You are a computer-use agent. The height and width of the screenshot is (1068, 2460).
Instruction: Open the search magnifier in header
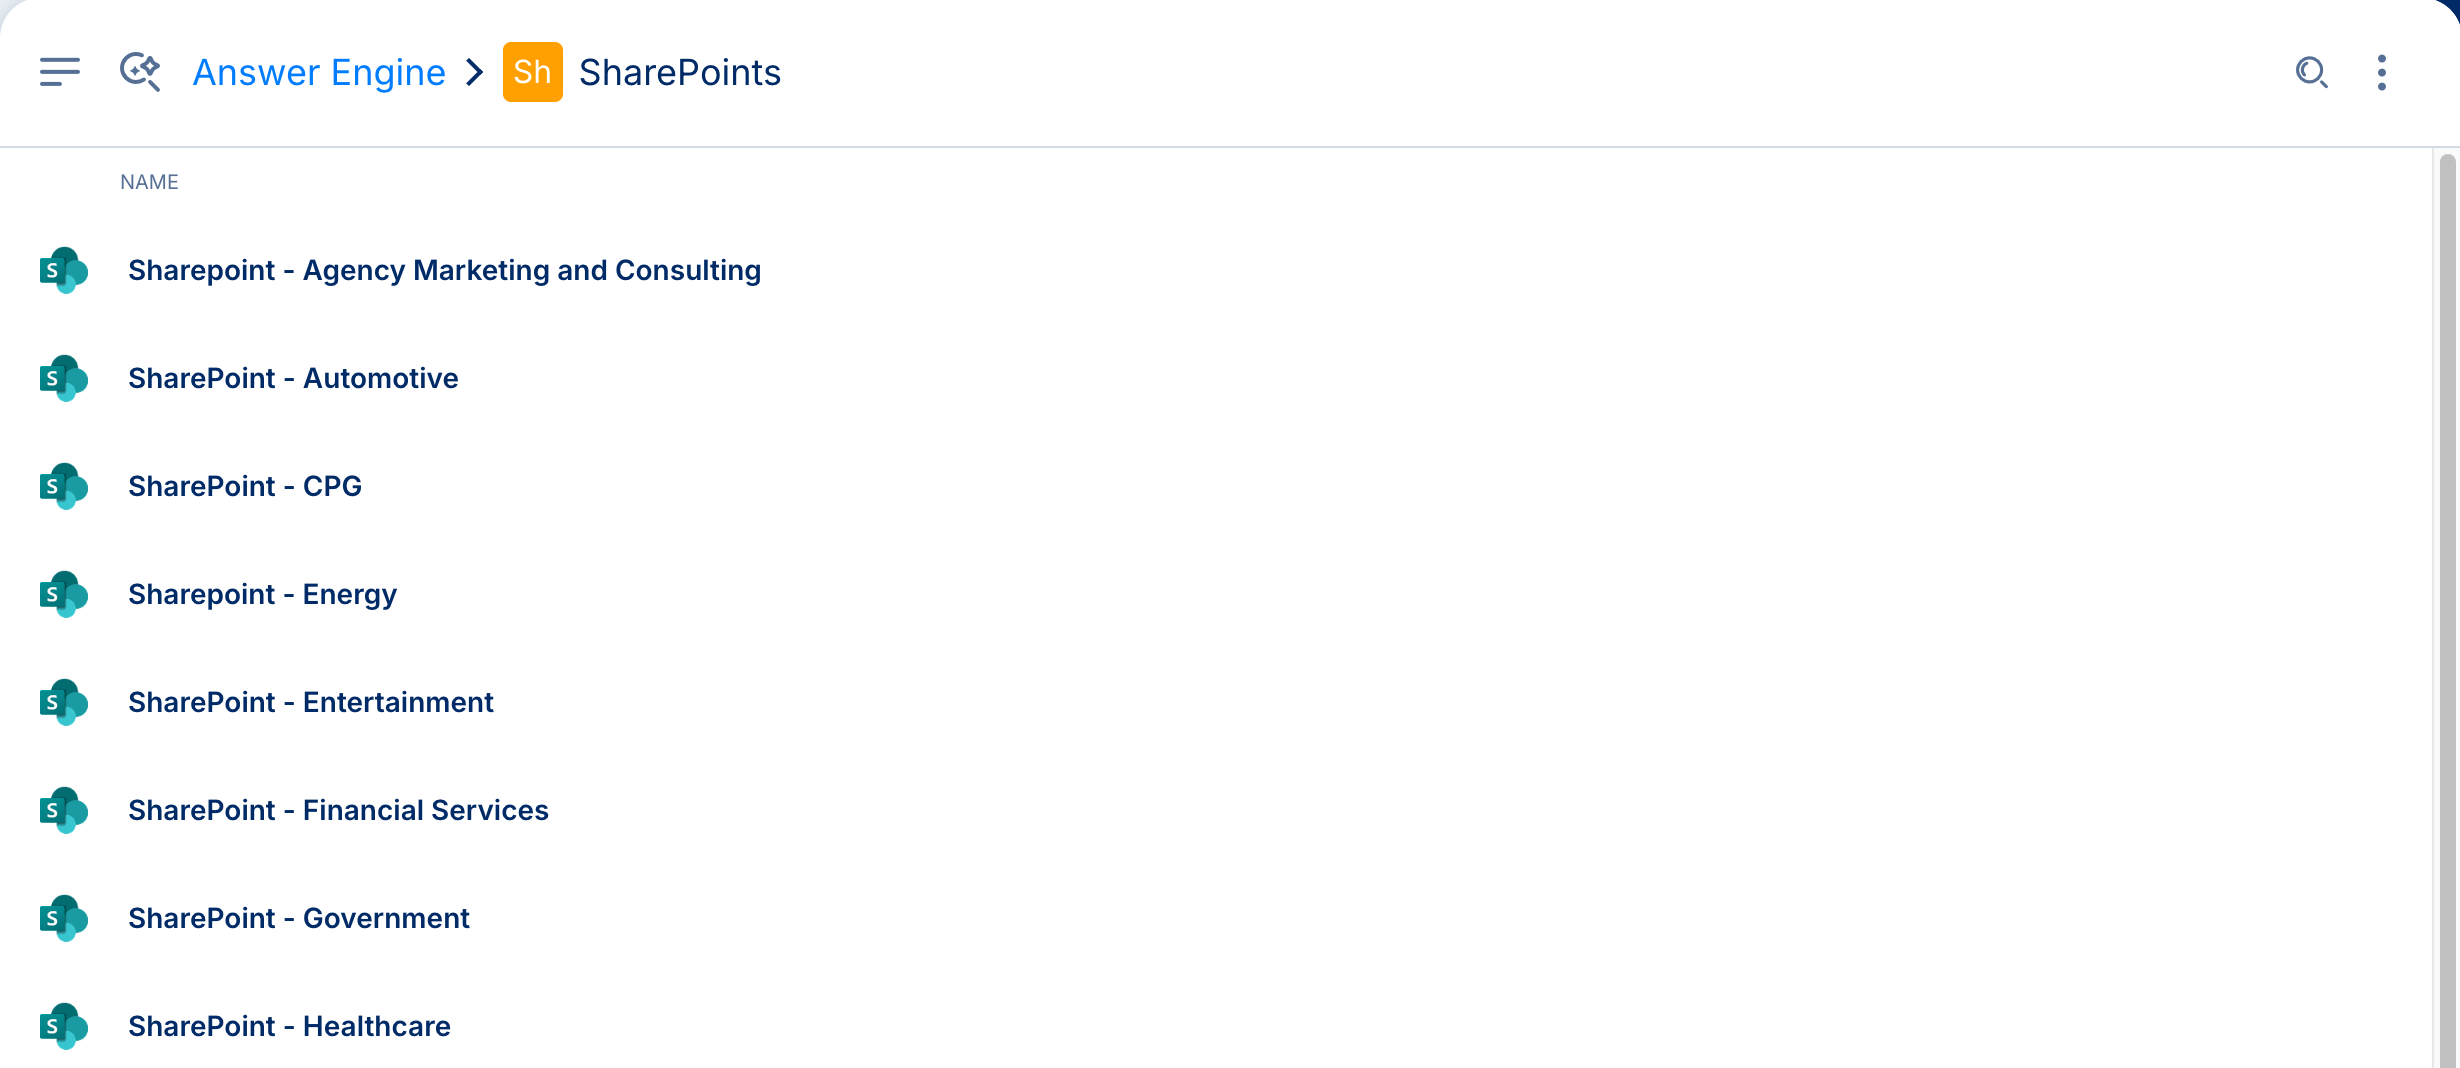[x=2311, y=72]
